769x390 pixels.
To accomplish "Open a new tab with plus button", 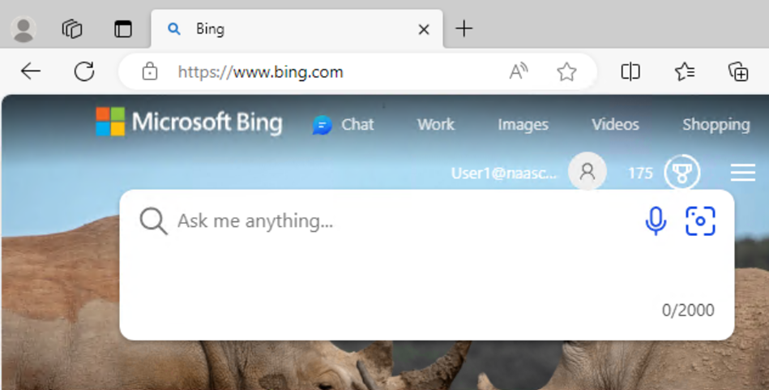I will pos(463,29).
